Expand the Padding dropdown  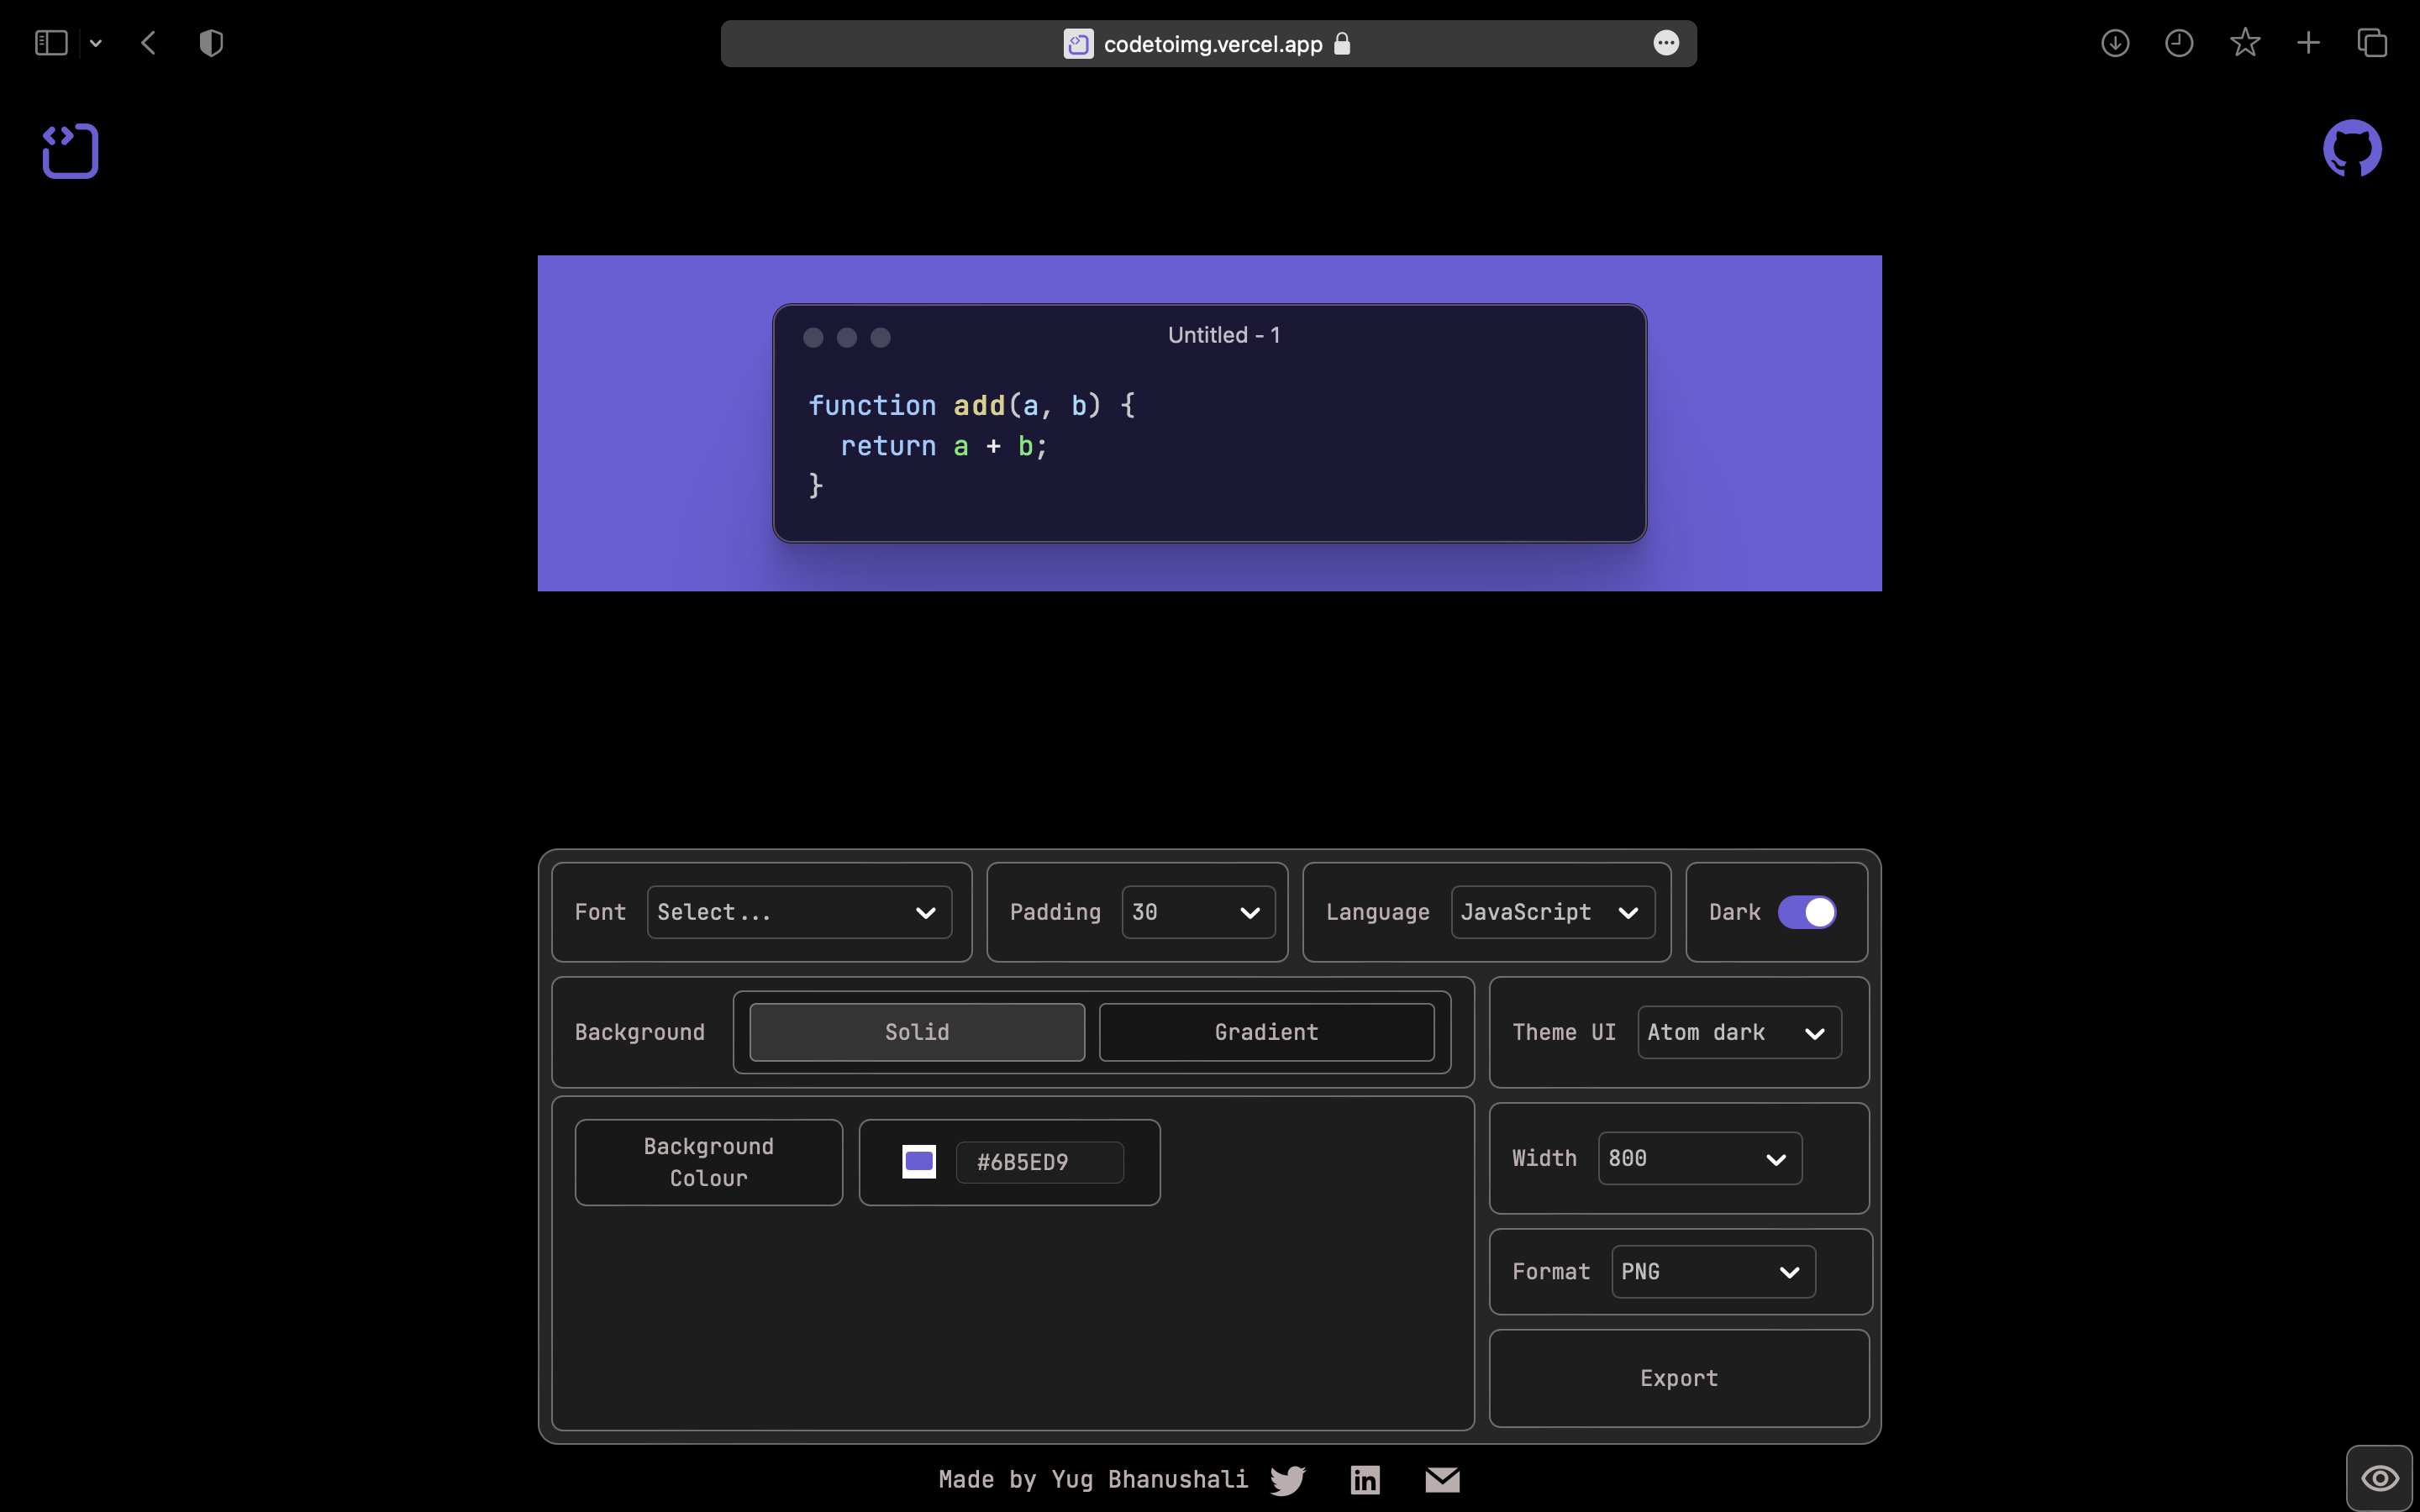[1197, 912]
